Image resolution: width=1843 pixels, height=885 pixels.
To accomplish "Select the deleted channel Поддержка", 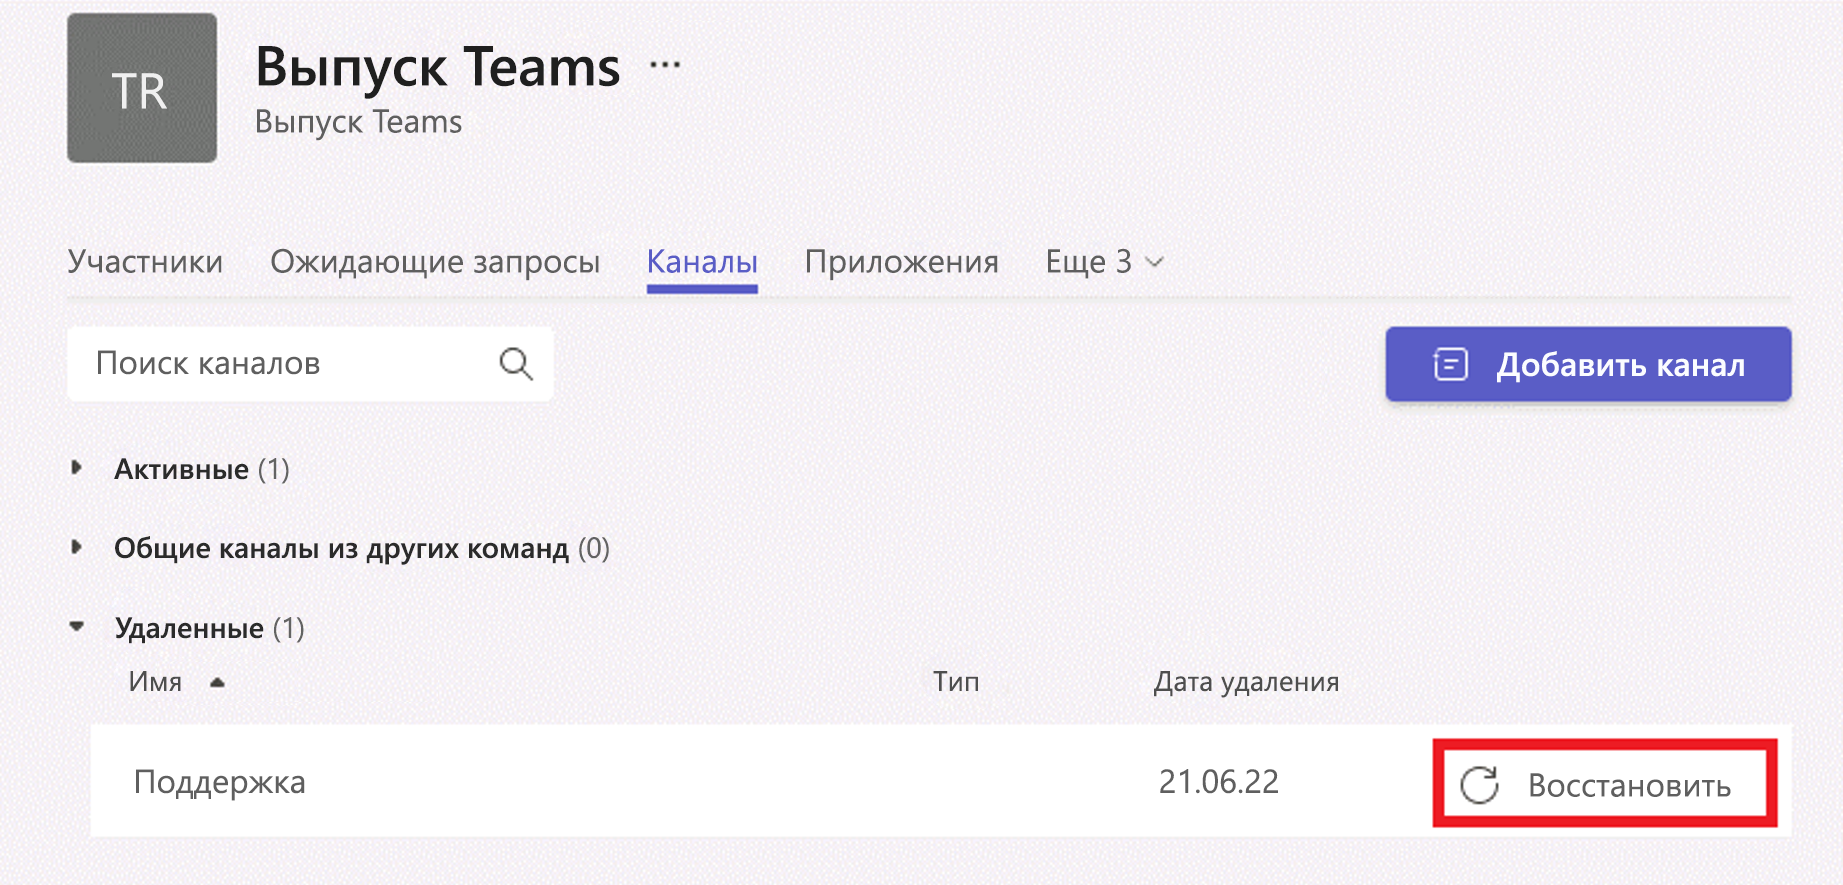I will point(220,782).
